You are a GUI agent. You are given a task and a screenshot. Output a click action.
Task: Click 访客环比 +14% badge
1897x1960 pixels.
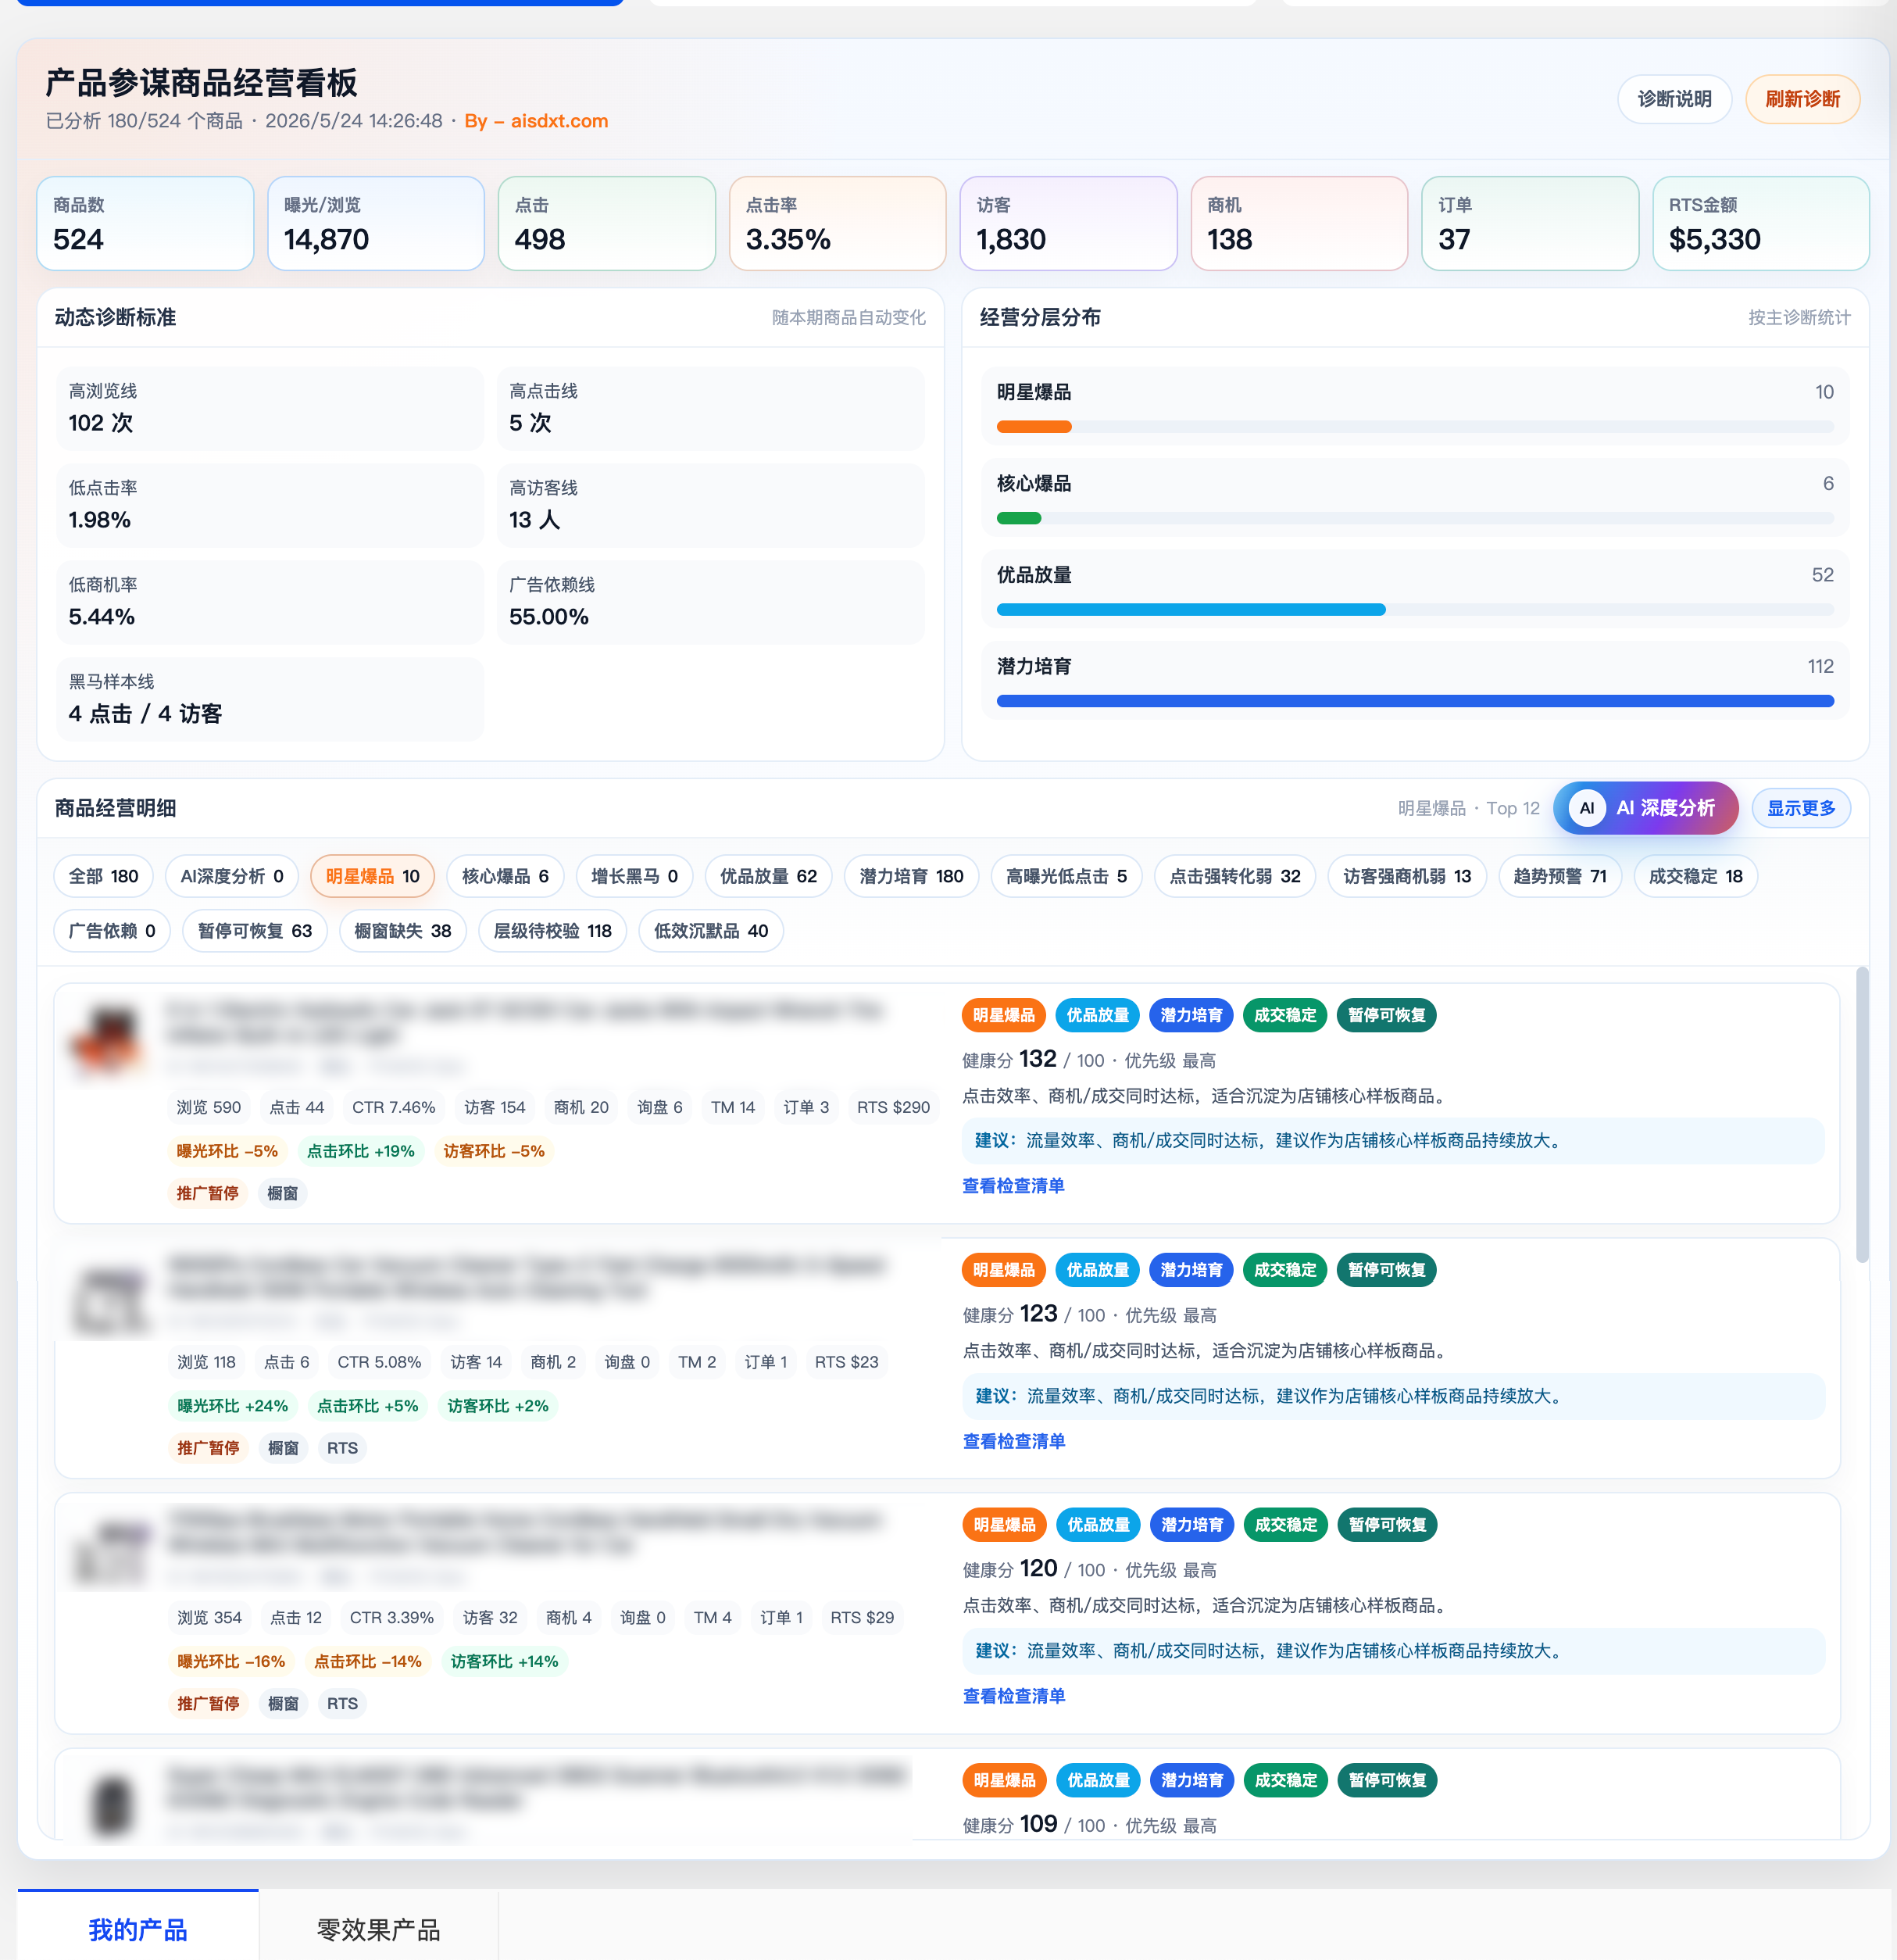coord(504,1661)
